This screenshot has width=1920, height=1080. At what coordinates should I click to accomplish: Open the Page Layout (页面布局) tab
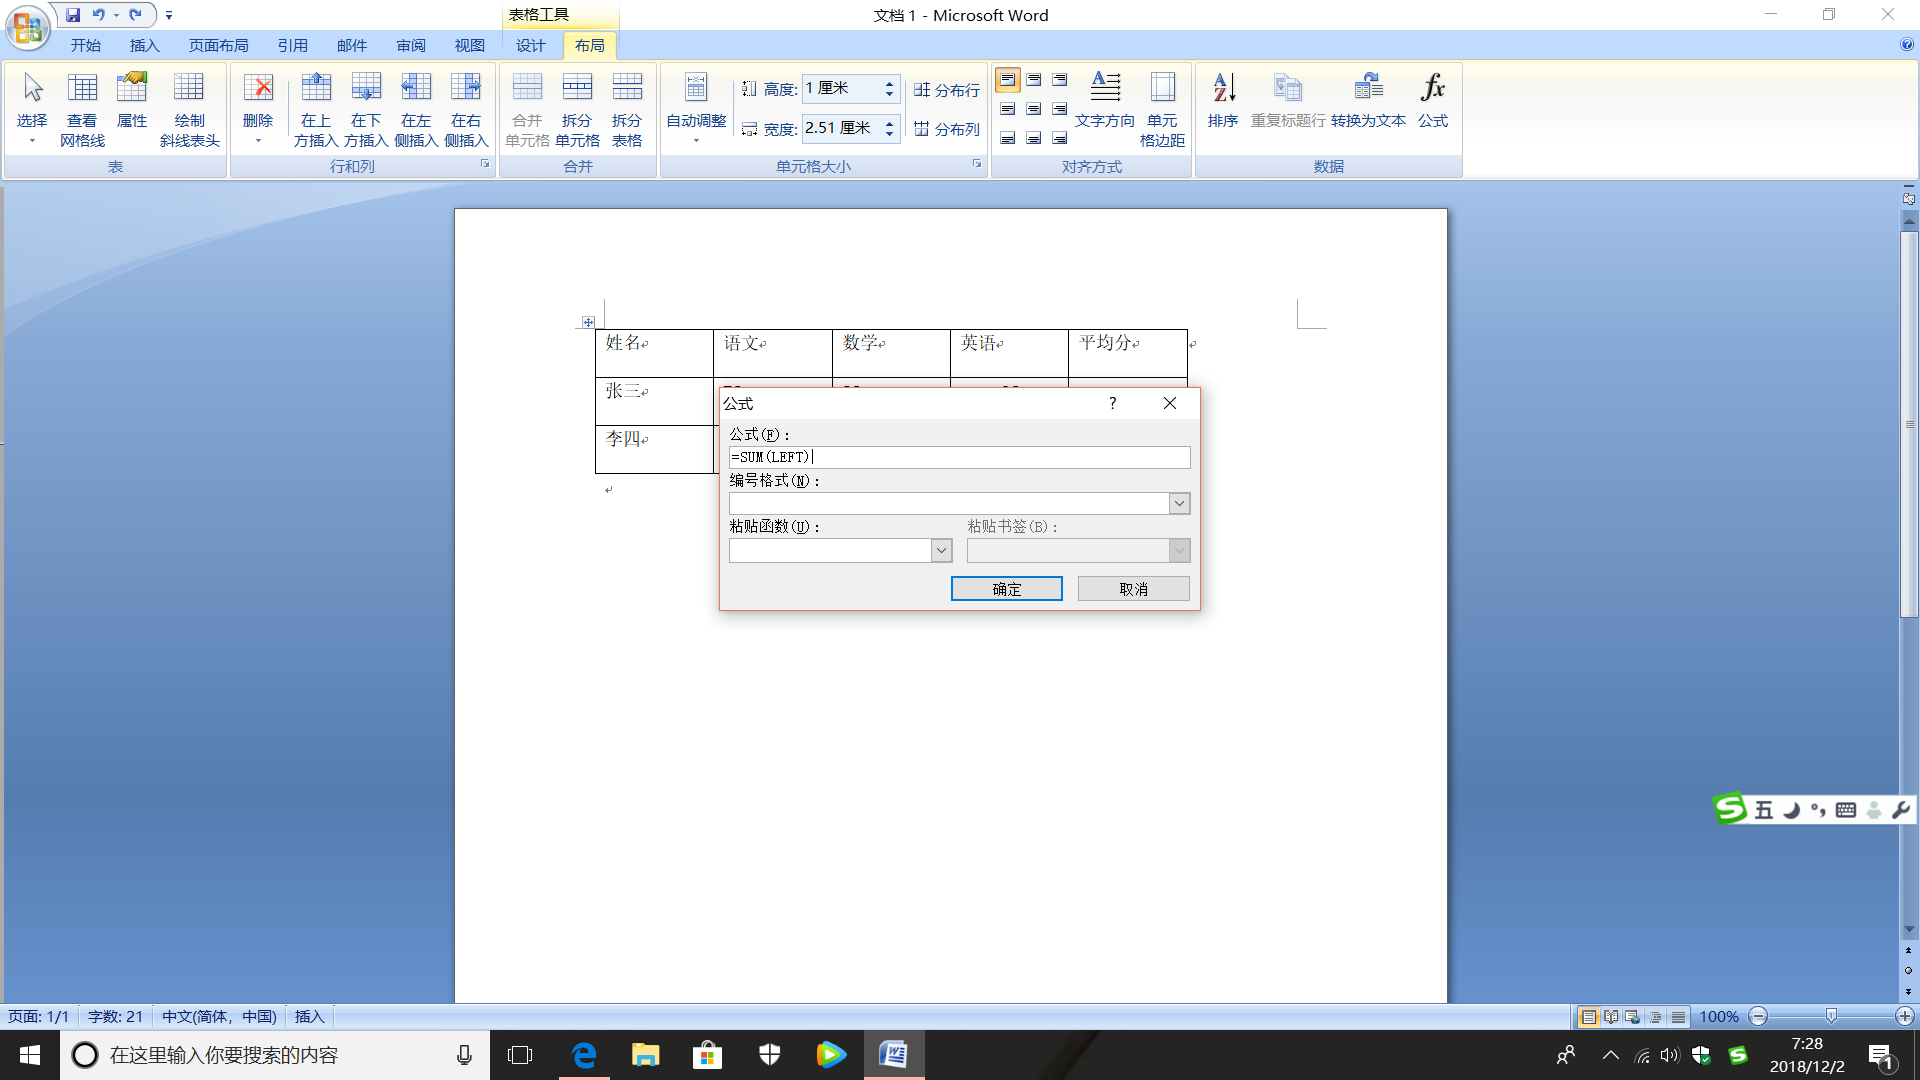218,46
